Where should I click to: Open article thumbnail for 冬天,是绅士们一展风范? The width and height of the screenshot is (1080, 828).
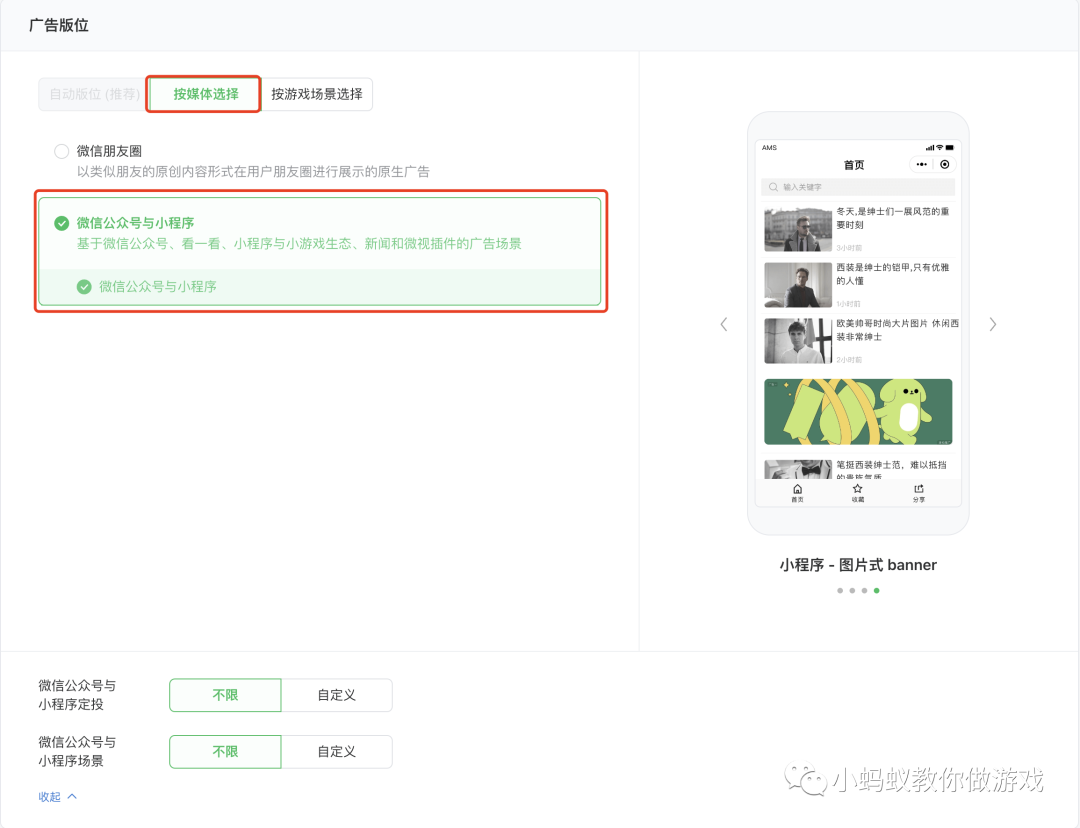(798, 229)
